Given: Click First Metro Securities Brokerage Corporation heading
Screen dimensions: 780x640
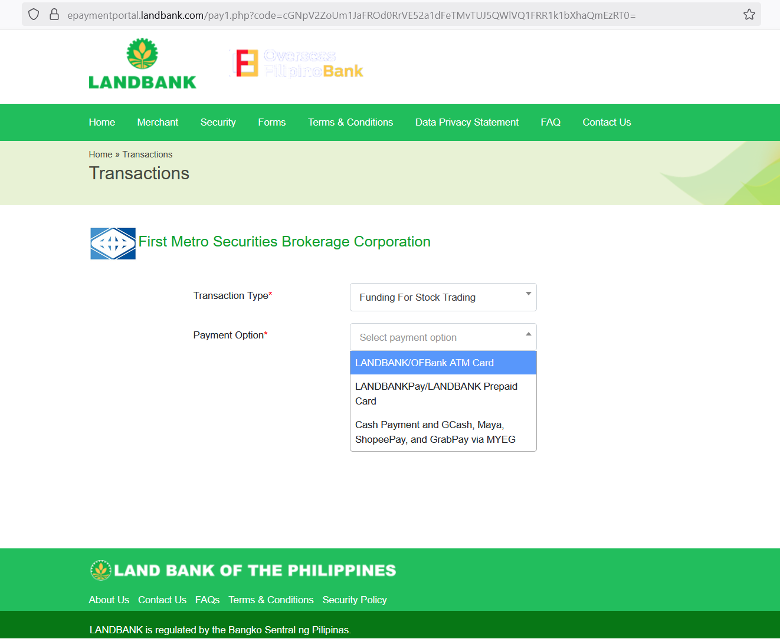Looking at the screenshot, I should [284, 242].
